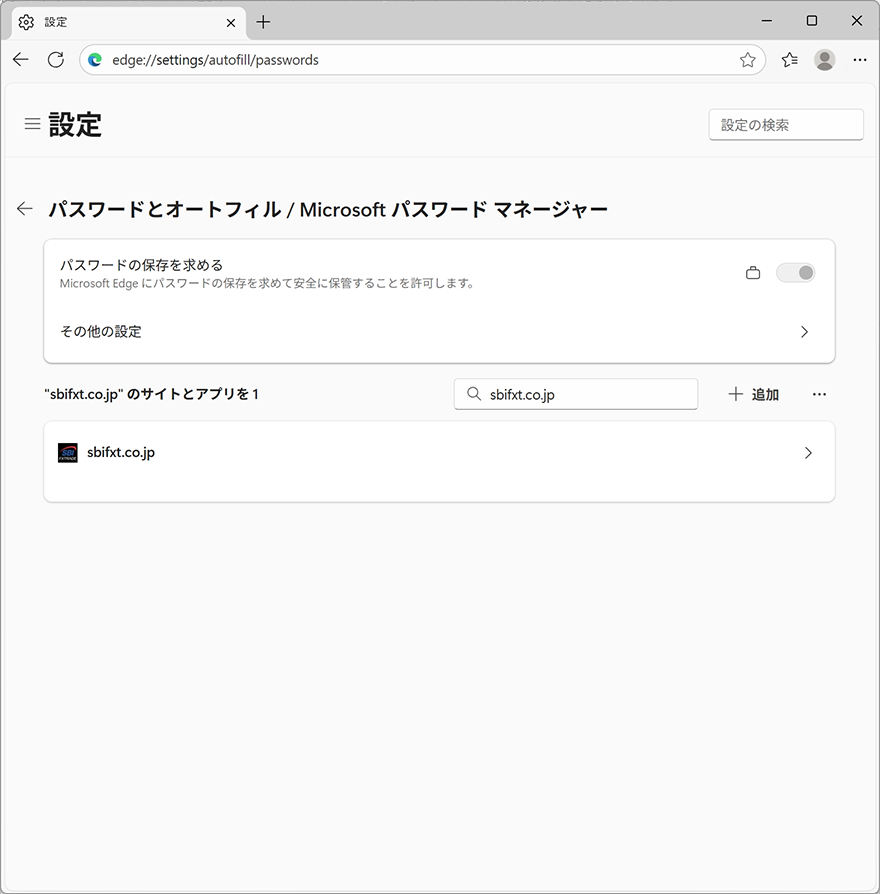
Task: Click the back navigation arrow icon
Action: [x=20, y=60]
